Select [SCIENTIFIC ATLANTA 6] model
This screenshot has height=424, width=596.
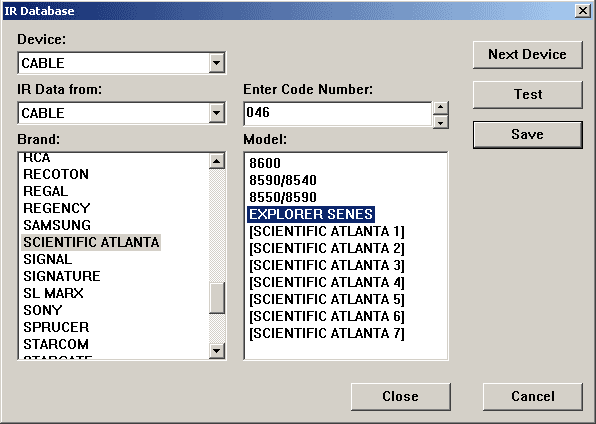click(327, 316)
